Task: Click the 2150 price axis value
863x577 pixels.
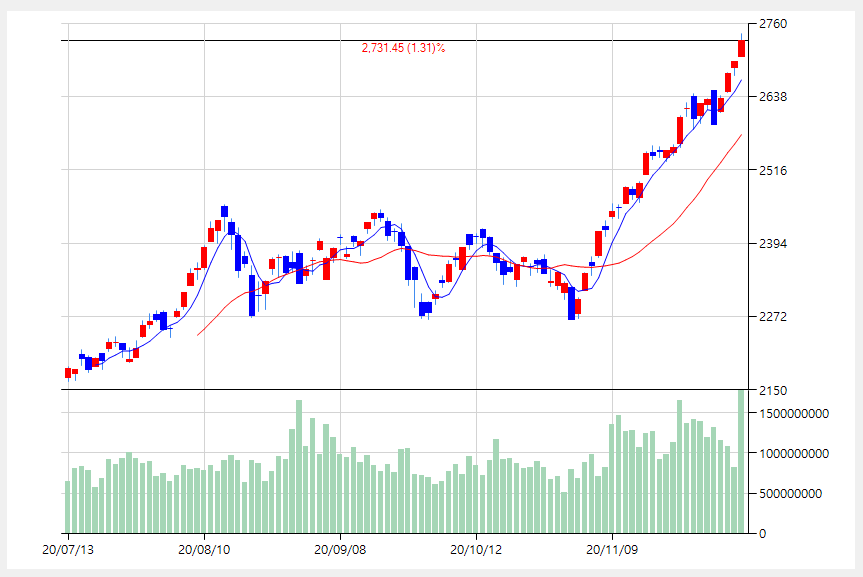Action: pyautogui.click(x=773, y=390)
